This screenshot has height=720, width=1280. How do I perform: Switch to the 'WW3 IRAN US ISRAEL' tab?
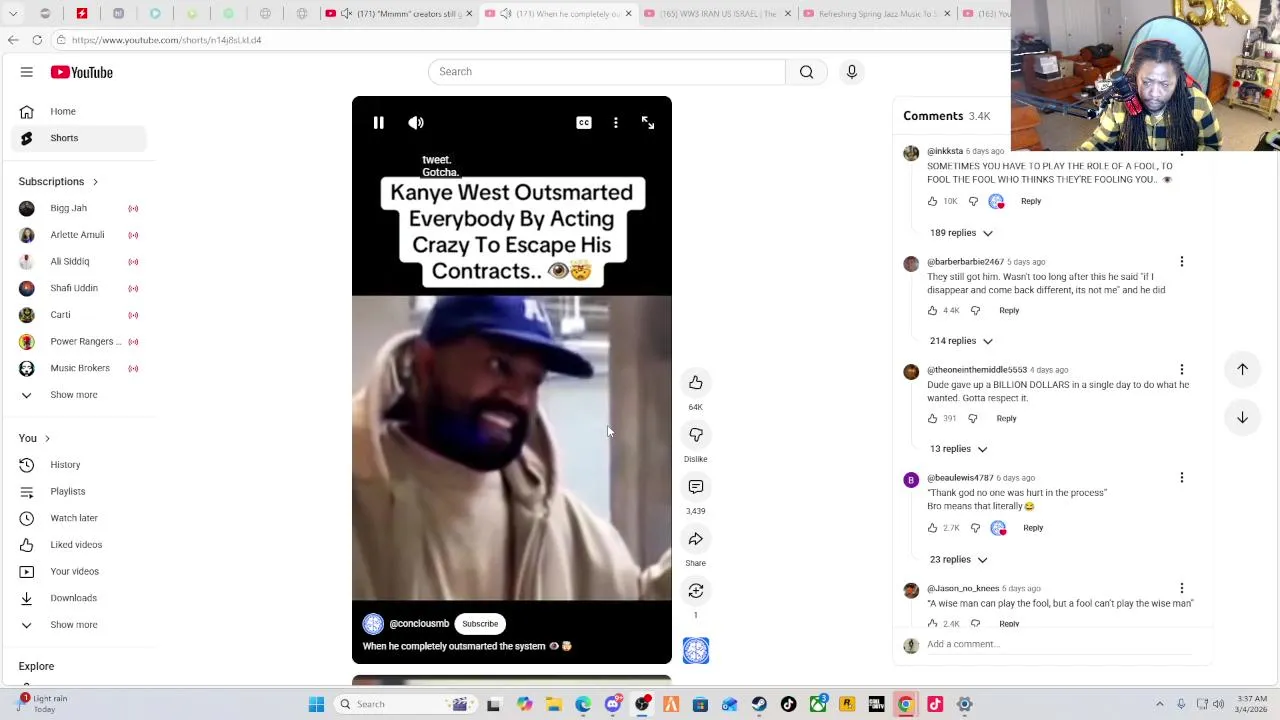tap(718, 14)
